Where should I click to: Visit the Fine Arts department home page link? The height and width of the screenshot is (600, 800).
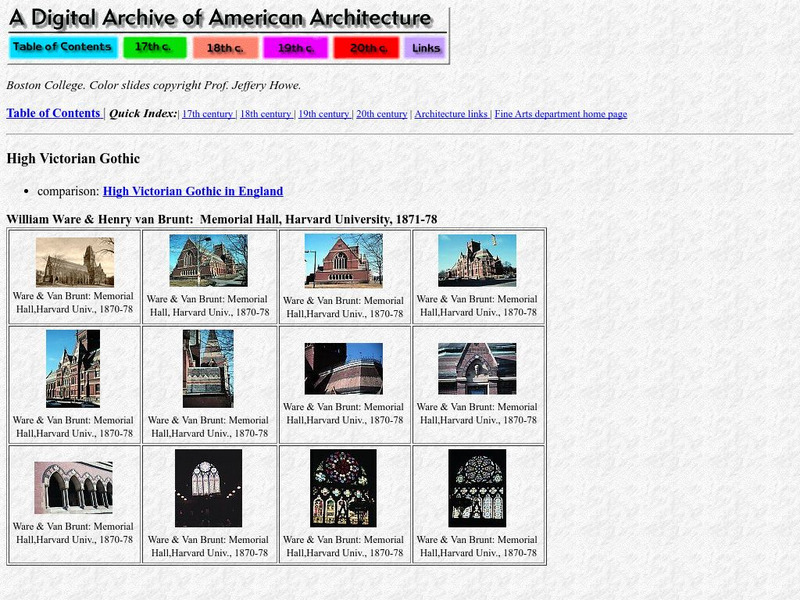click(x=561, y=114)
